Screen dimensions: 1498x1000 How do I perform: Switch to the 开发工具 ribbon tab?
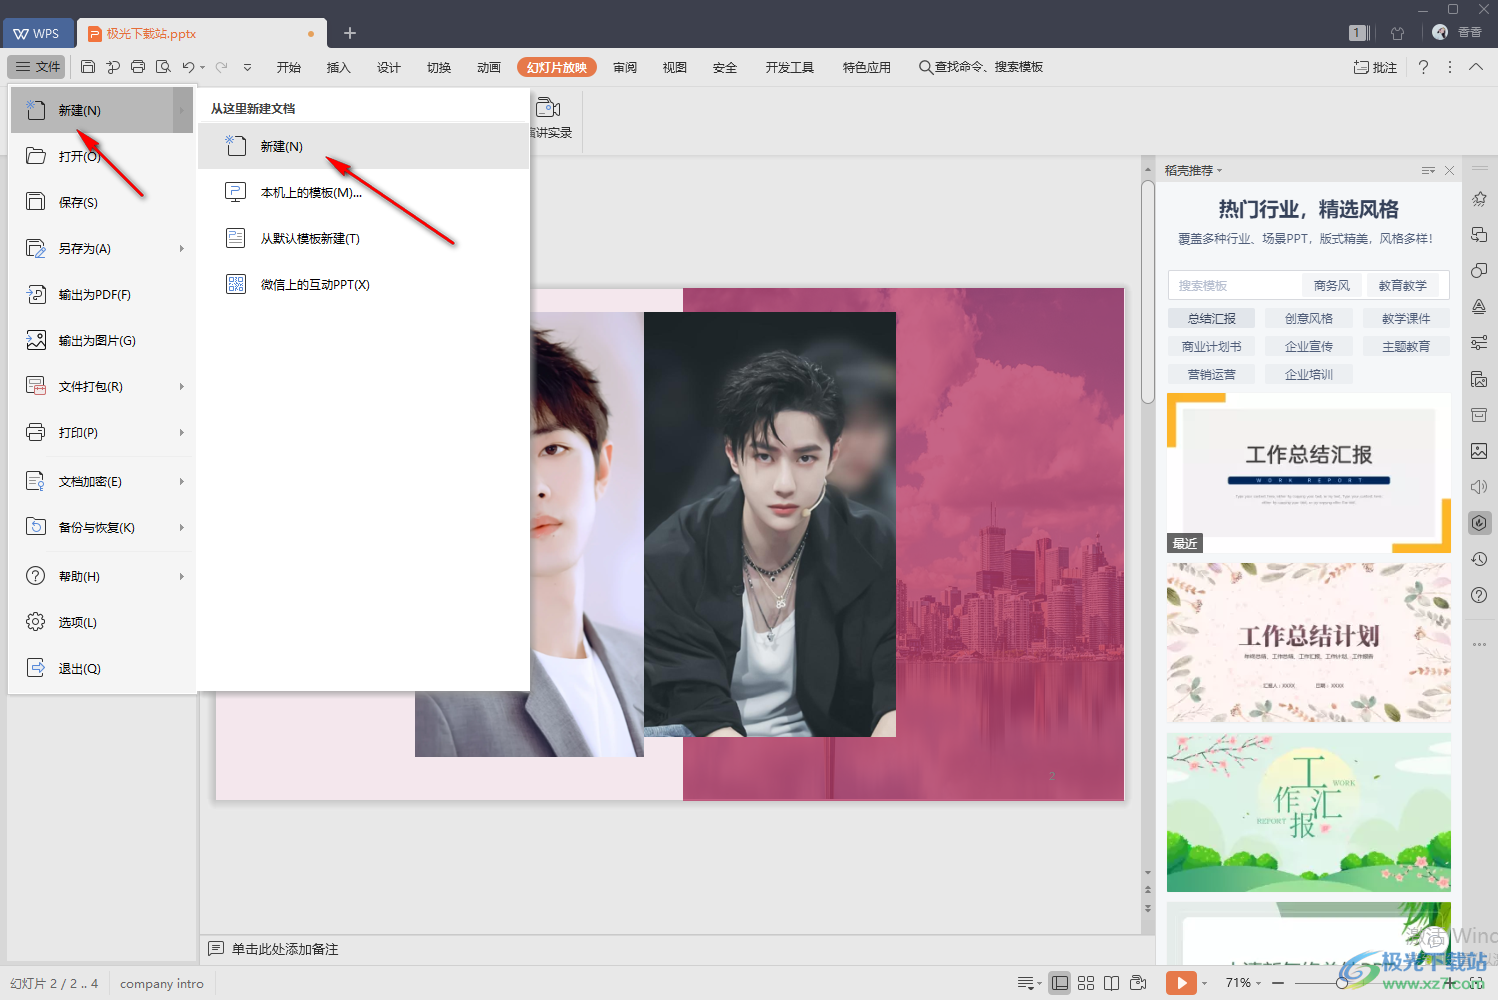(790, 67)
